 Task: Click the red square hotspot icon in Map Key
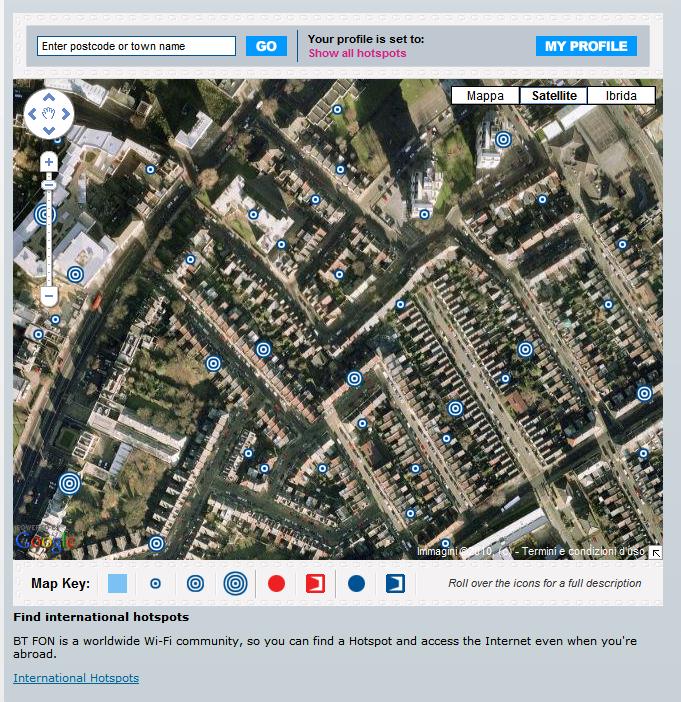click(315, 583)
